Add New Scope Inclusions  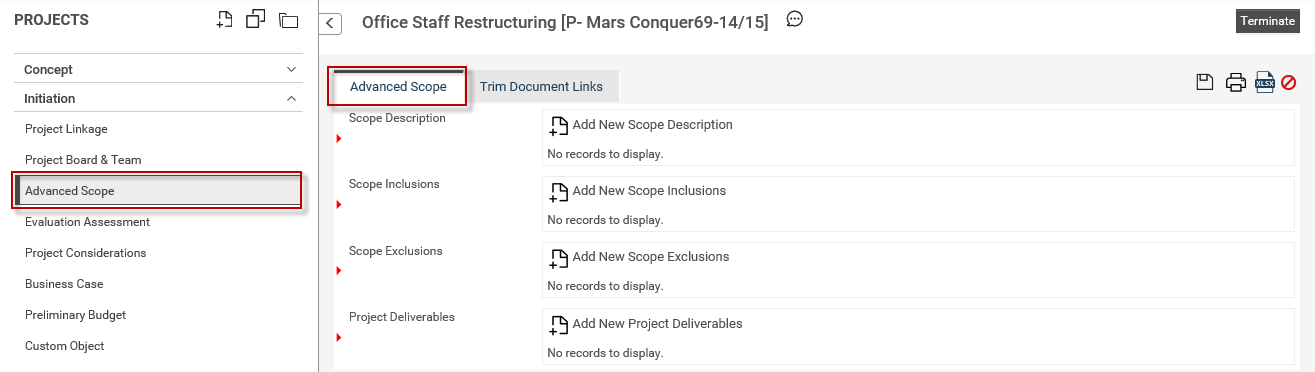(638, 190)
